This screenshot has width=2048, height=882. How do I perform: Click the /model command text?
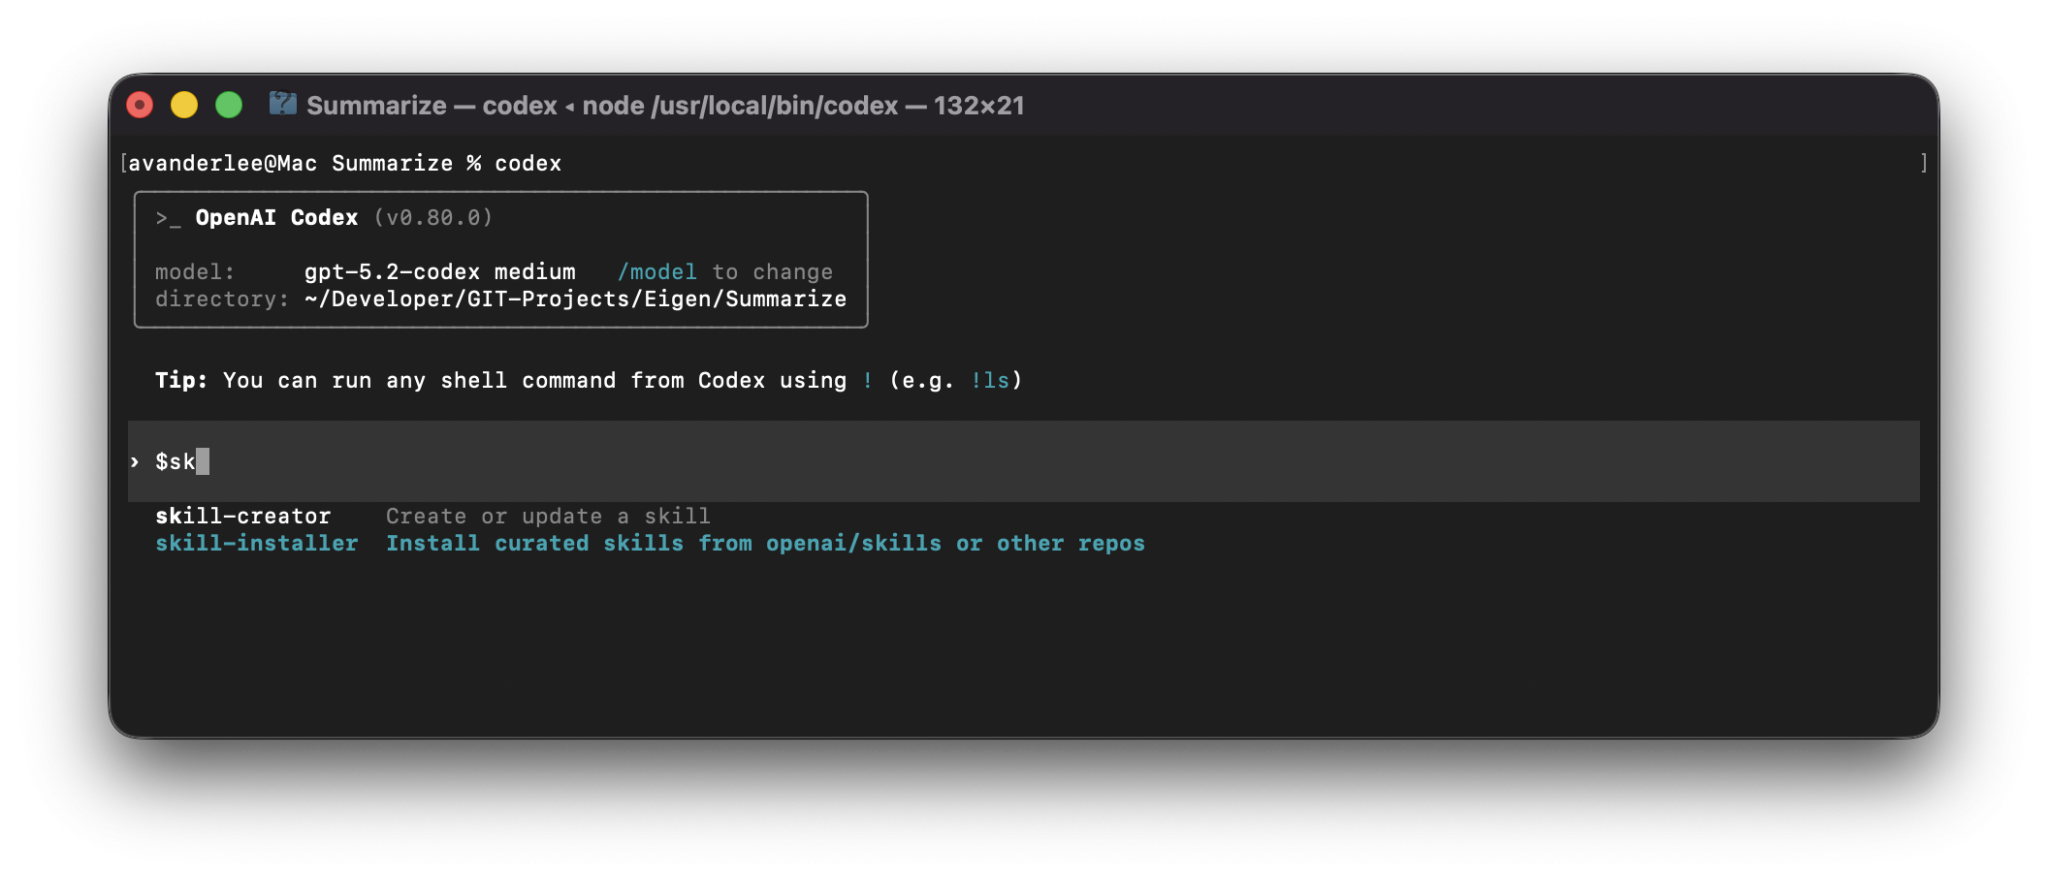pos(657,272)
